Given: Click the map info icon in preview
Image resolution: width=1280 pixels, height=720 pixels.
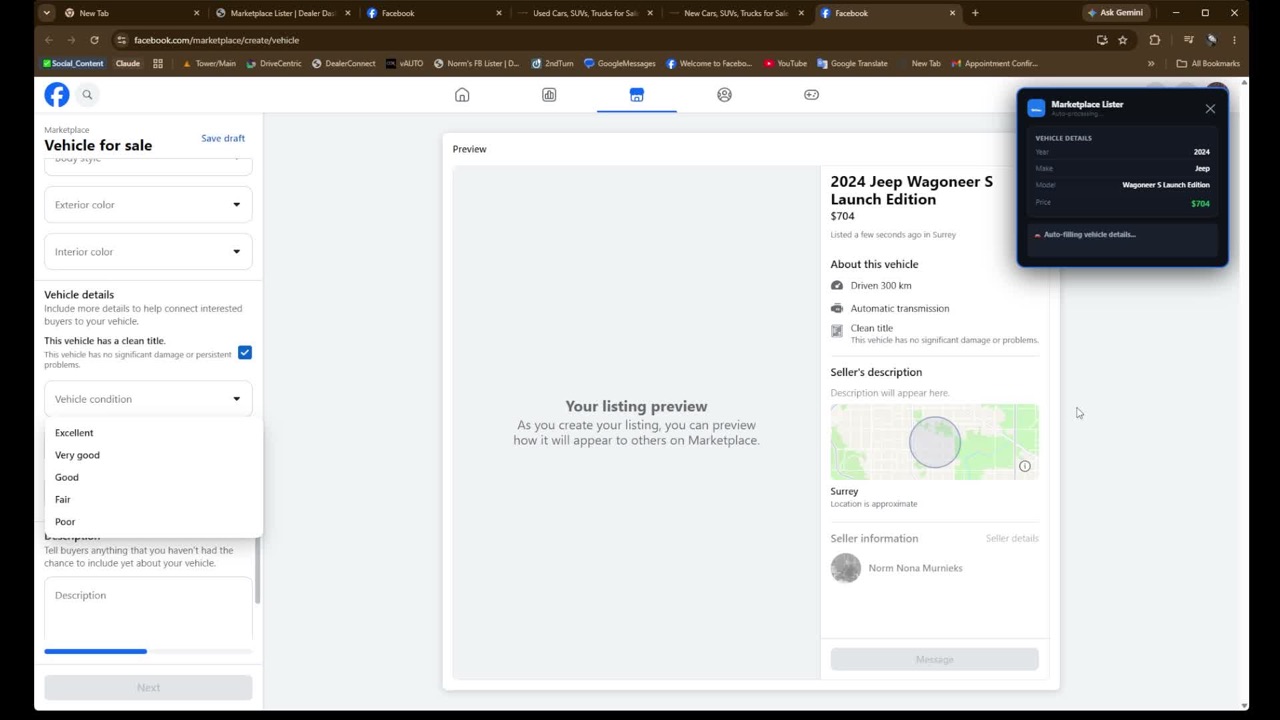Looking at the screenshot, I should (x=1025, y=466).
